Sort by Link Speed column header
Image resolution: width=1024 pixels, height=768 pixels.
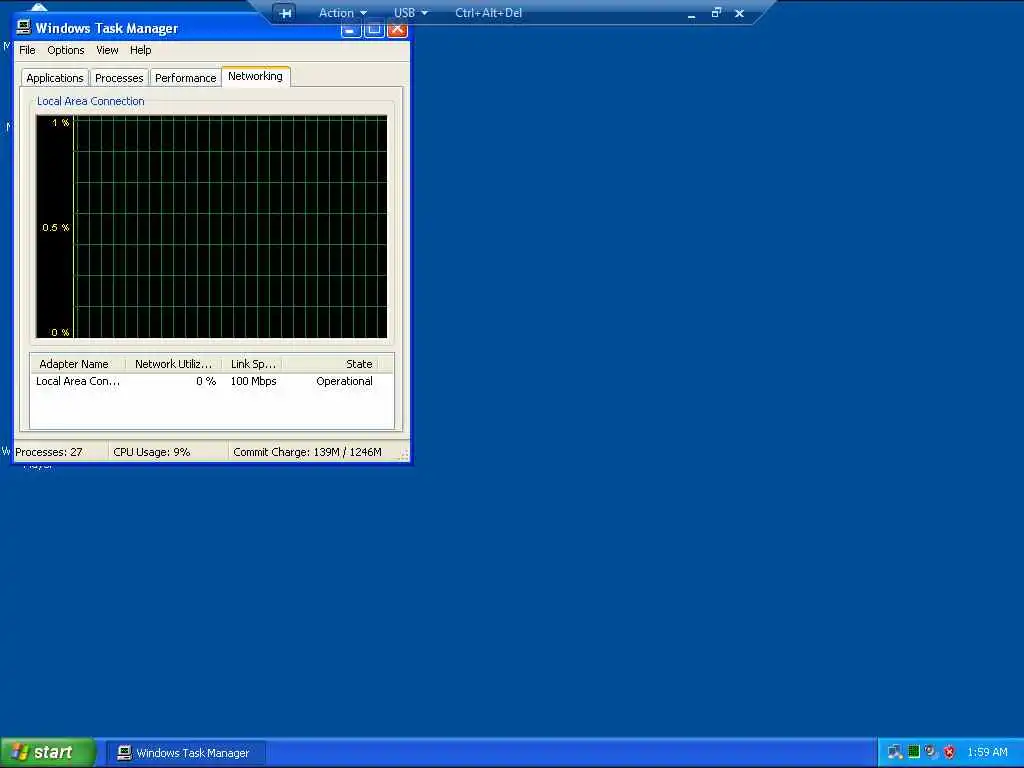[x=253, y=364]
